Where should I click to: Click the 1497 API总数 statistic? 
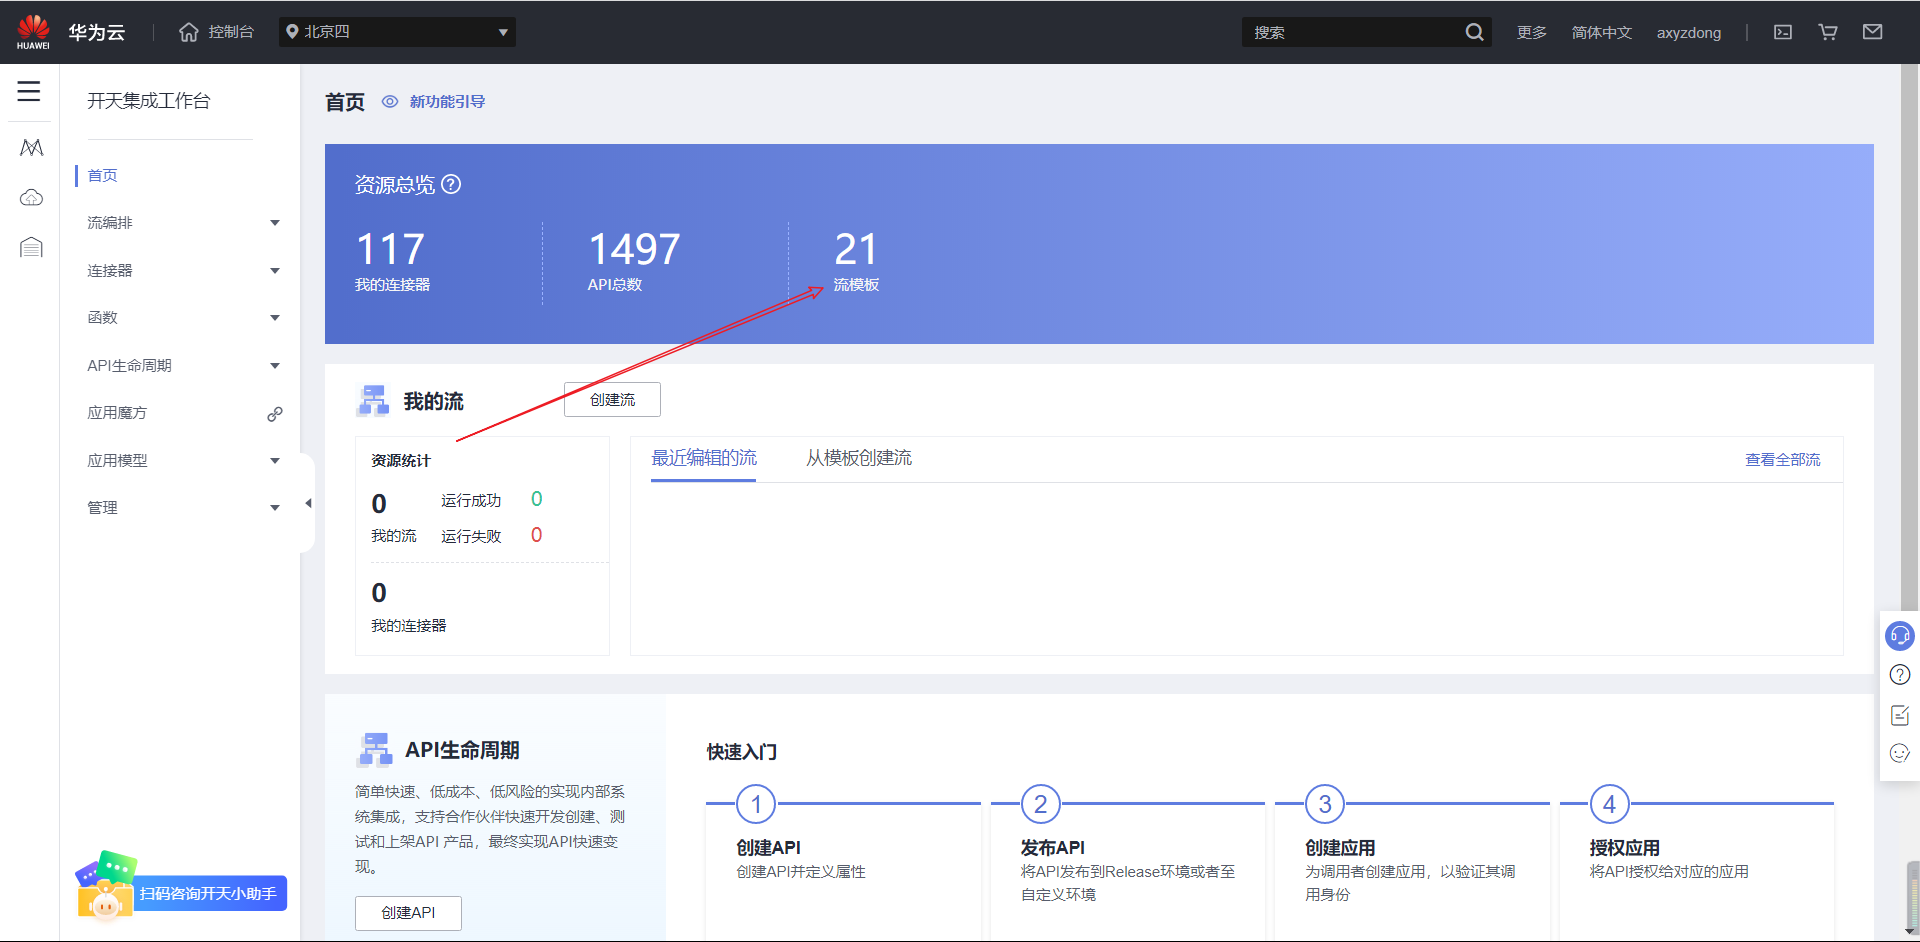pyautogui.click(x=634, y=261)
